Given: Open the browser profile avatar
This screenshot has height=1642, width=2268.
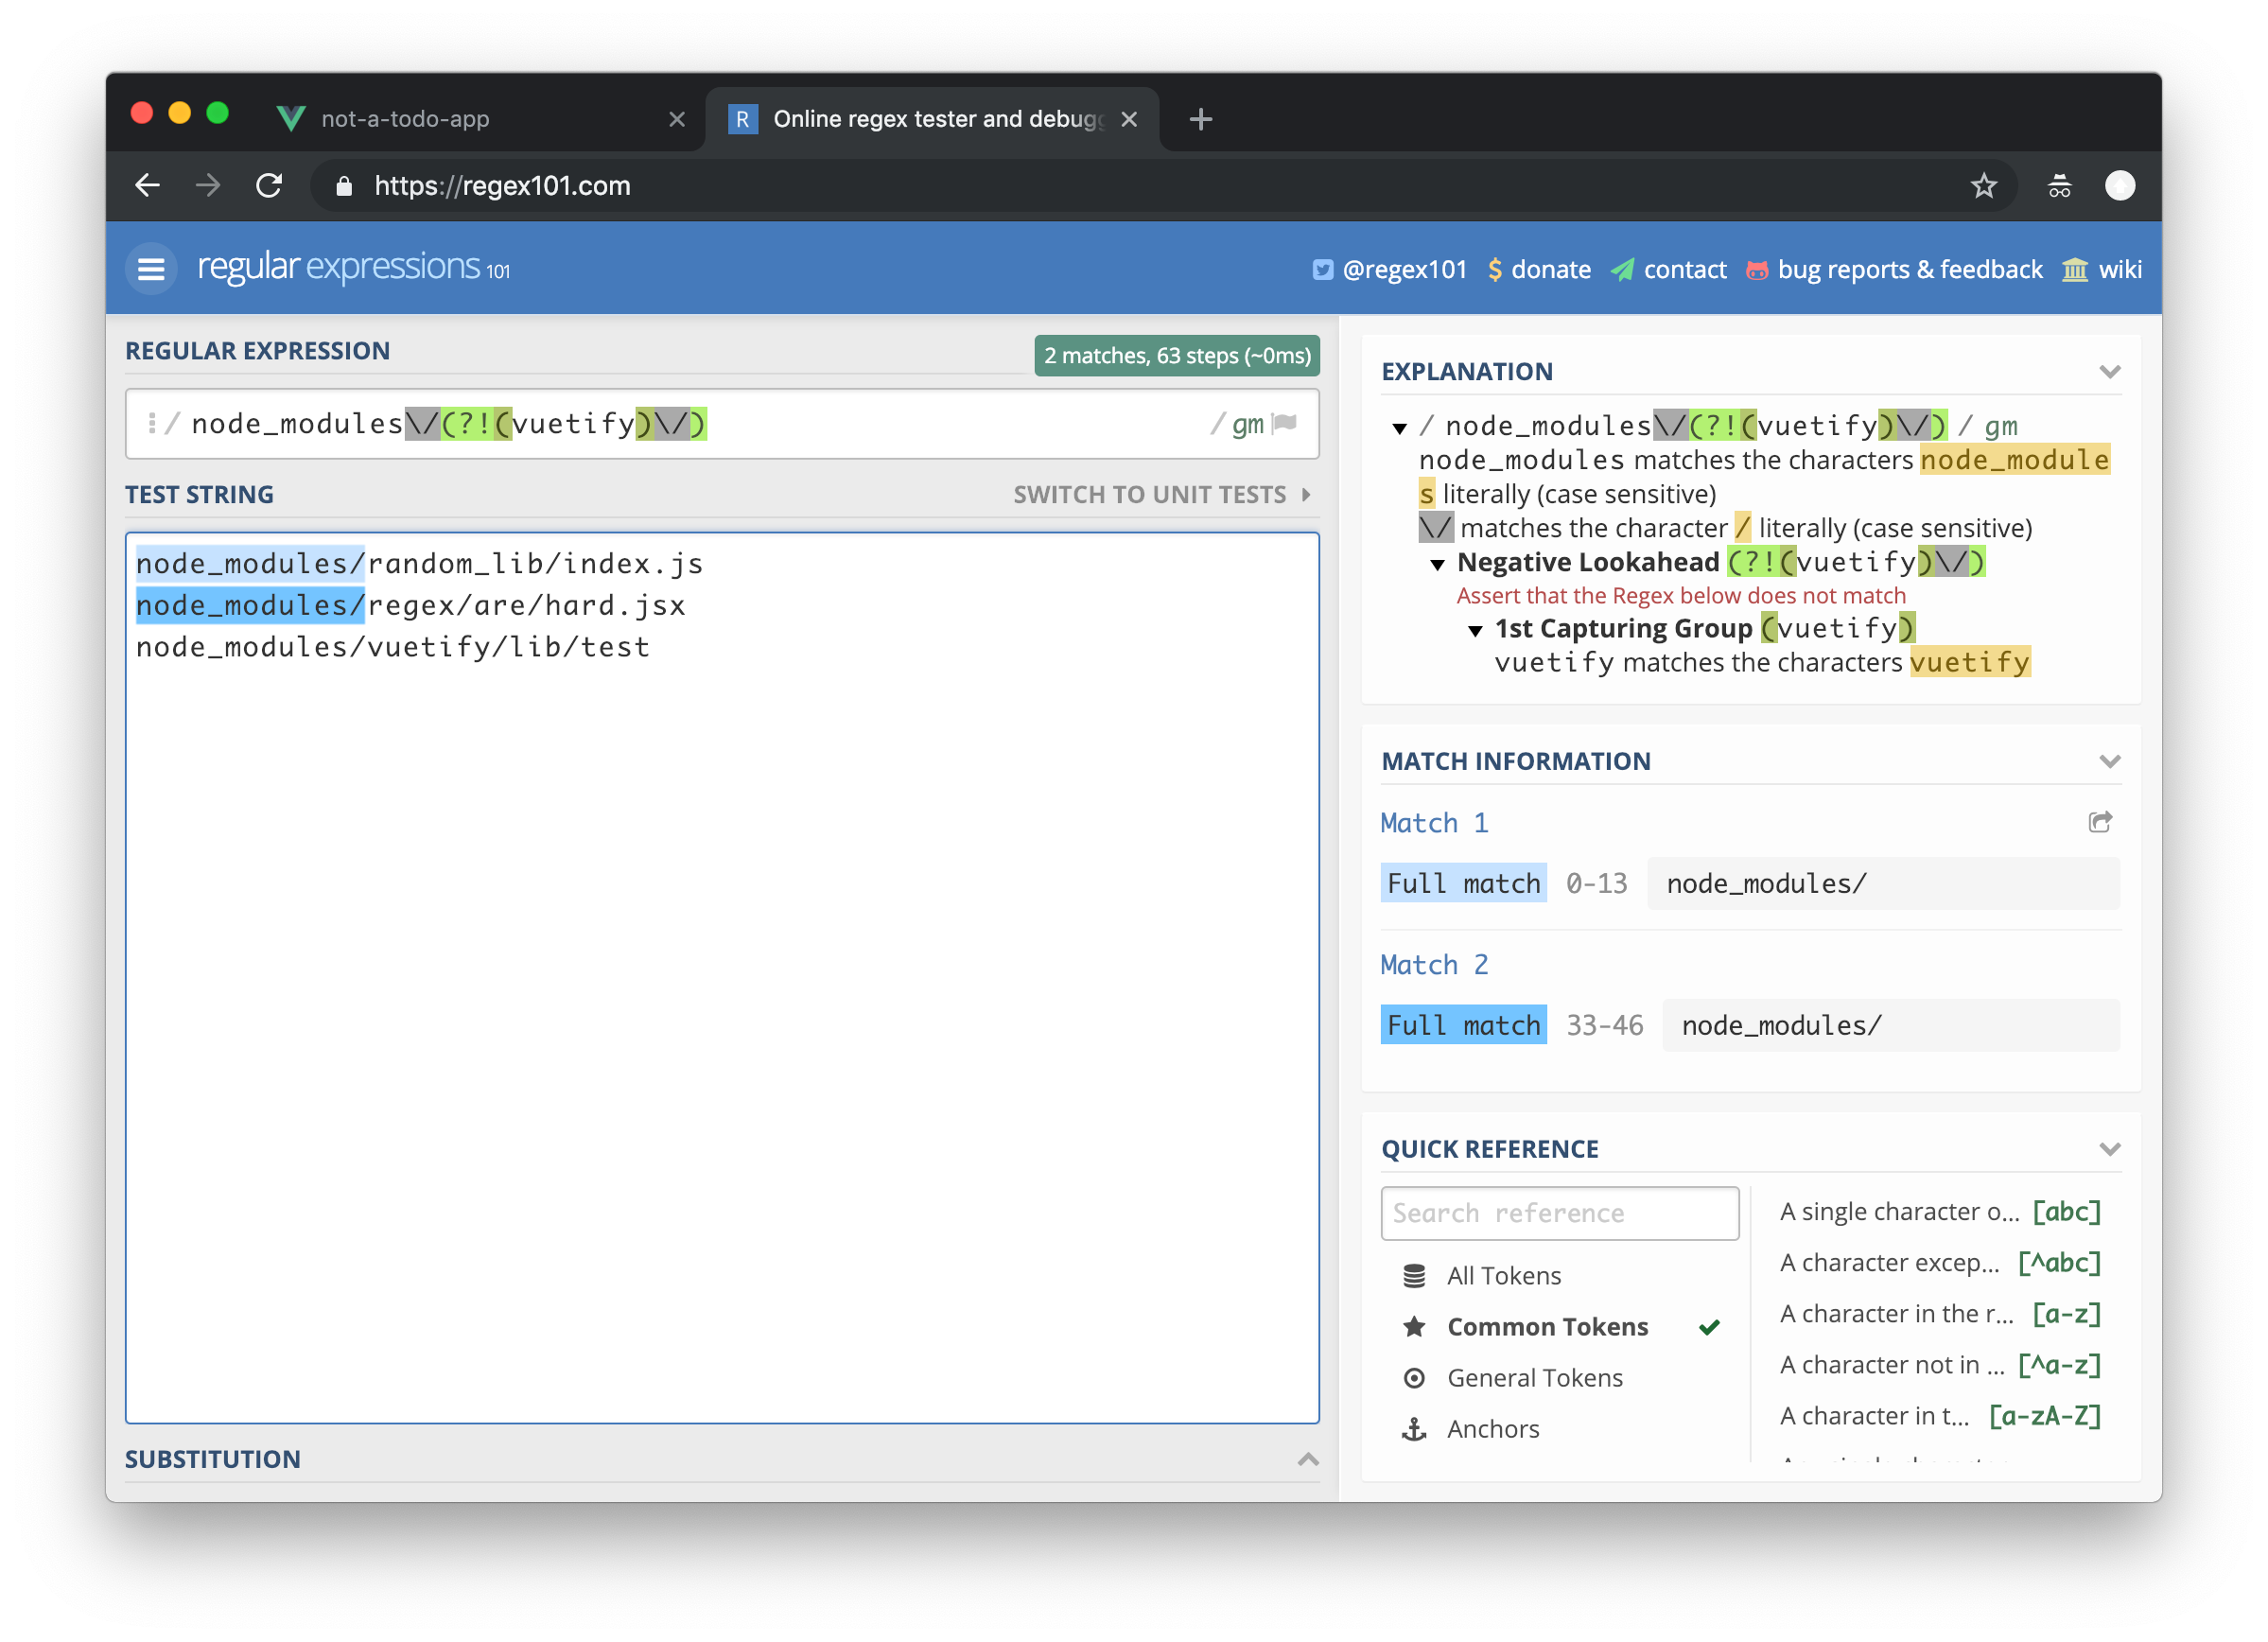Looking at the screenshot, I should pos(2119,185).
